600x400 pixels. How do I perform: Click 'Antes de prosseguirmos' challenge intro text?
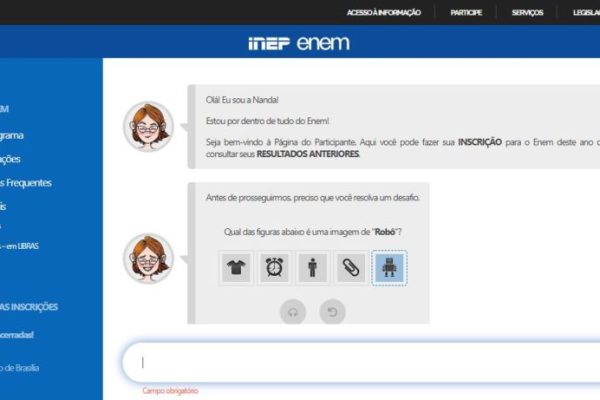313,198
